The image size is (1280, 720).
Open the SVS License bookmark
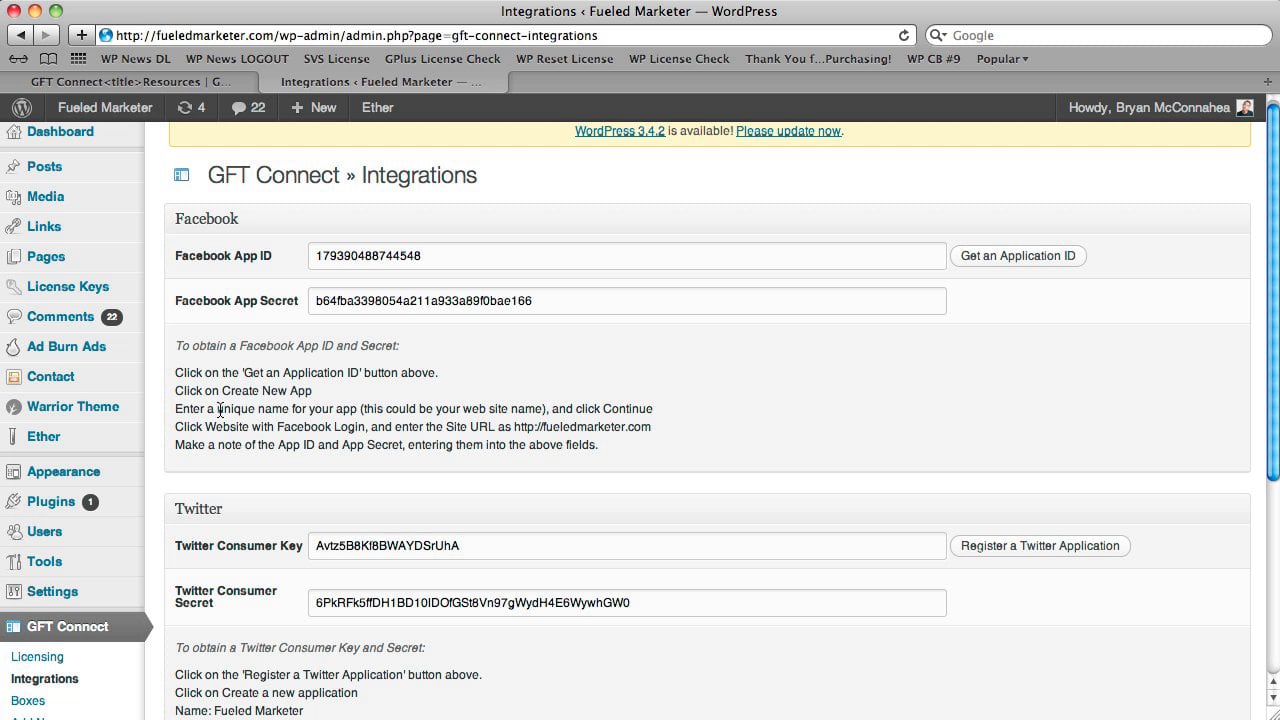click(x=337, y=59)
